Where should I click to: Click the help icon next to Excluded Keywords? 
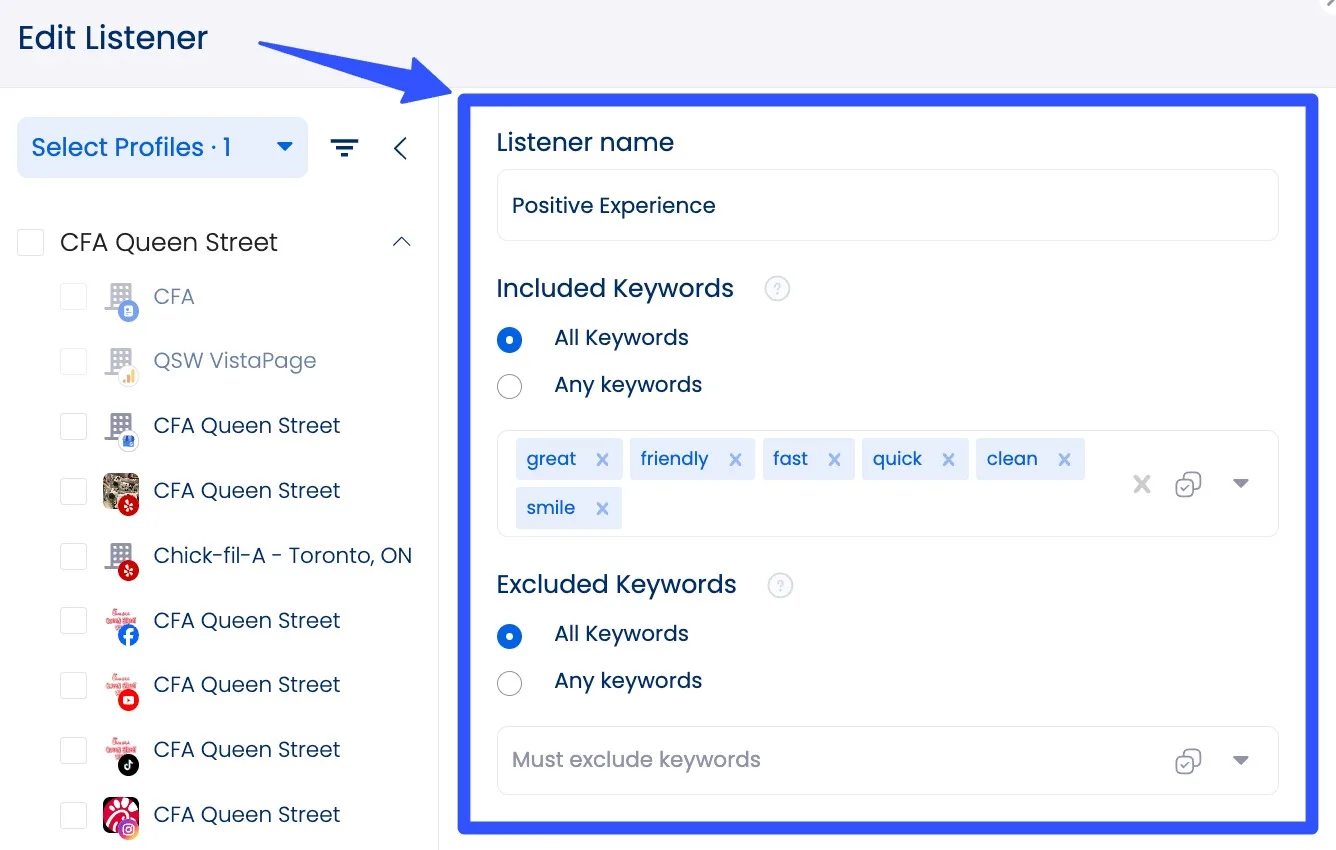click(x=780, y=585)
